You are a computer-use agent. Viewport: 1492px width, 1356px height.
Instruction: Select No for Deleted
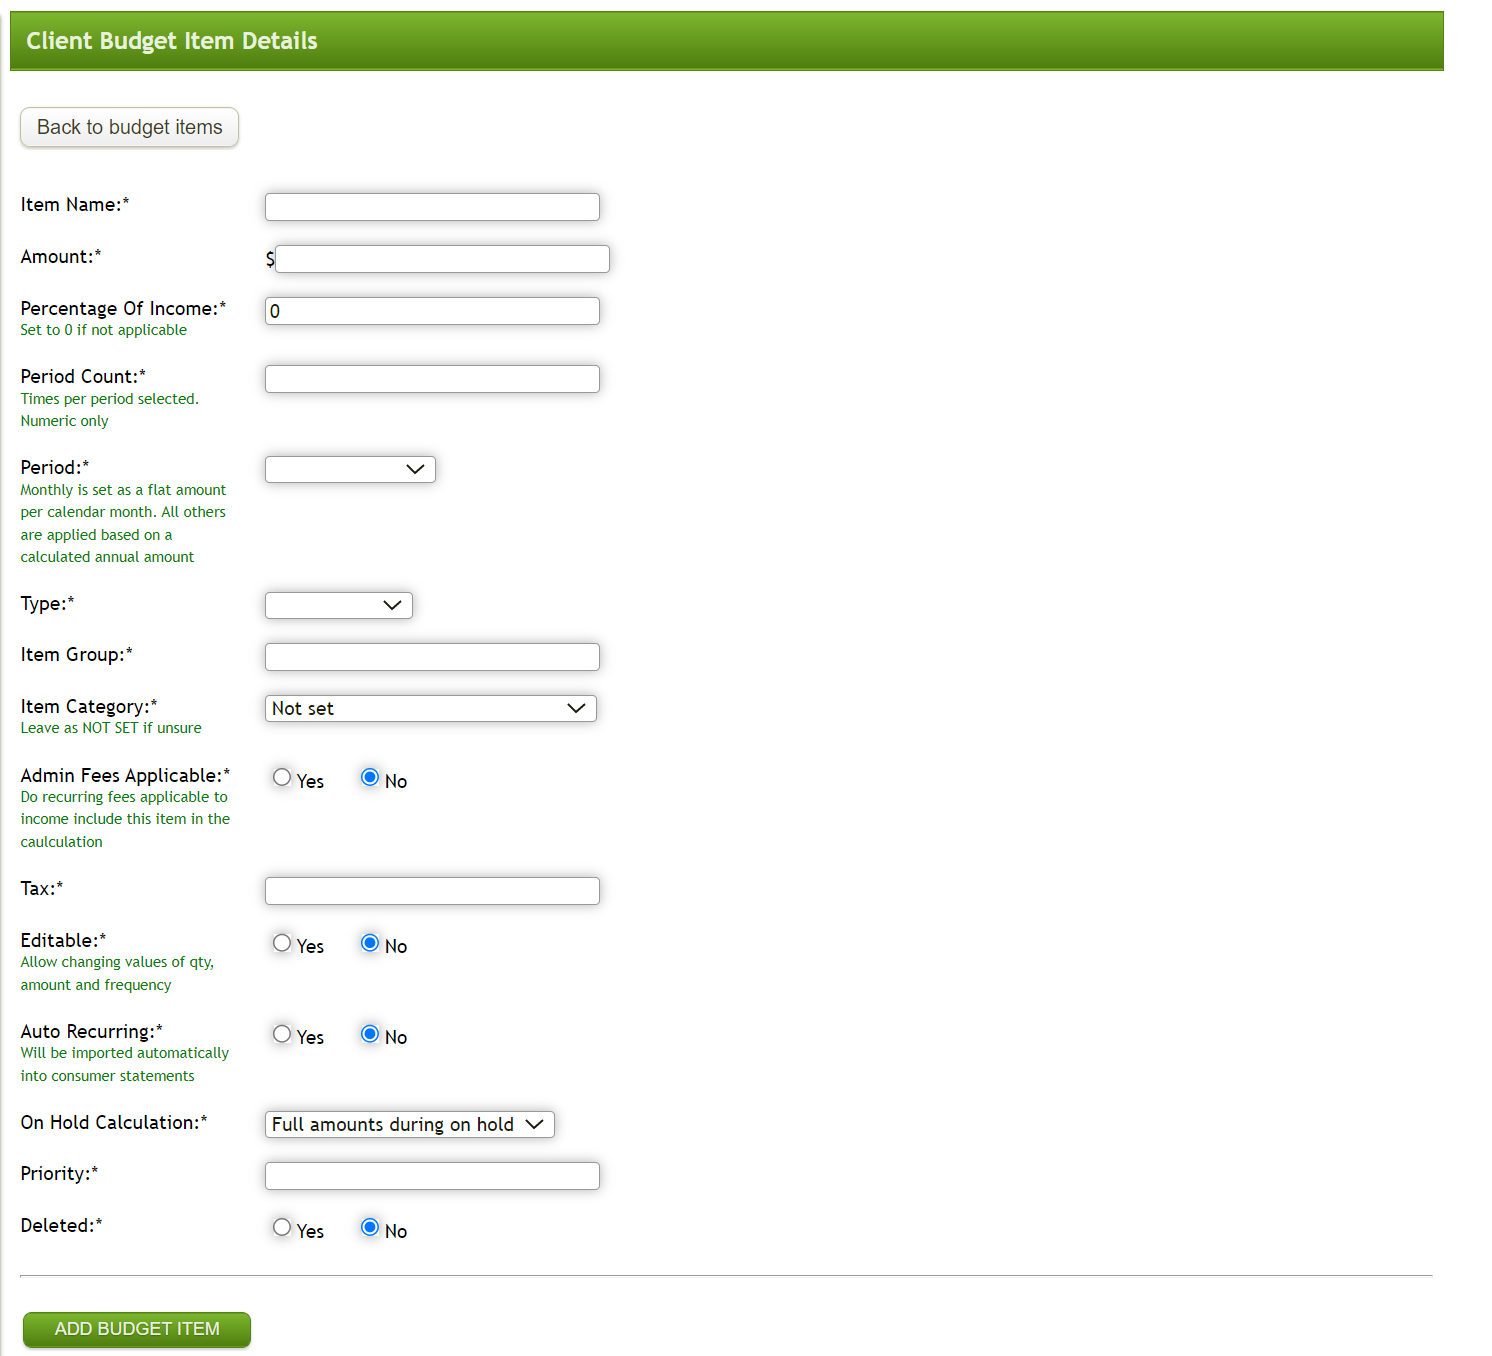tap(370, 1227)
